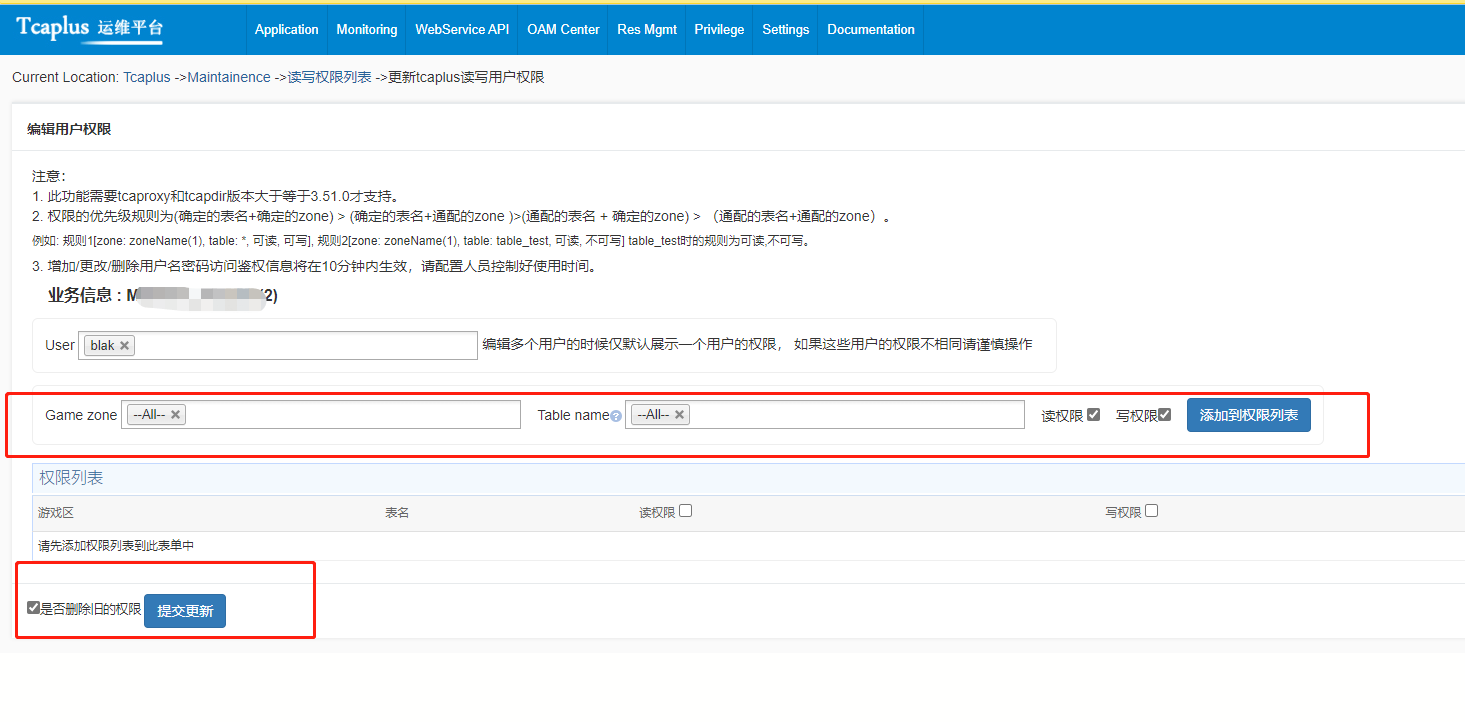Toggle the 读权限 checkbox beside Table name

tap(1094, 415)
